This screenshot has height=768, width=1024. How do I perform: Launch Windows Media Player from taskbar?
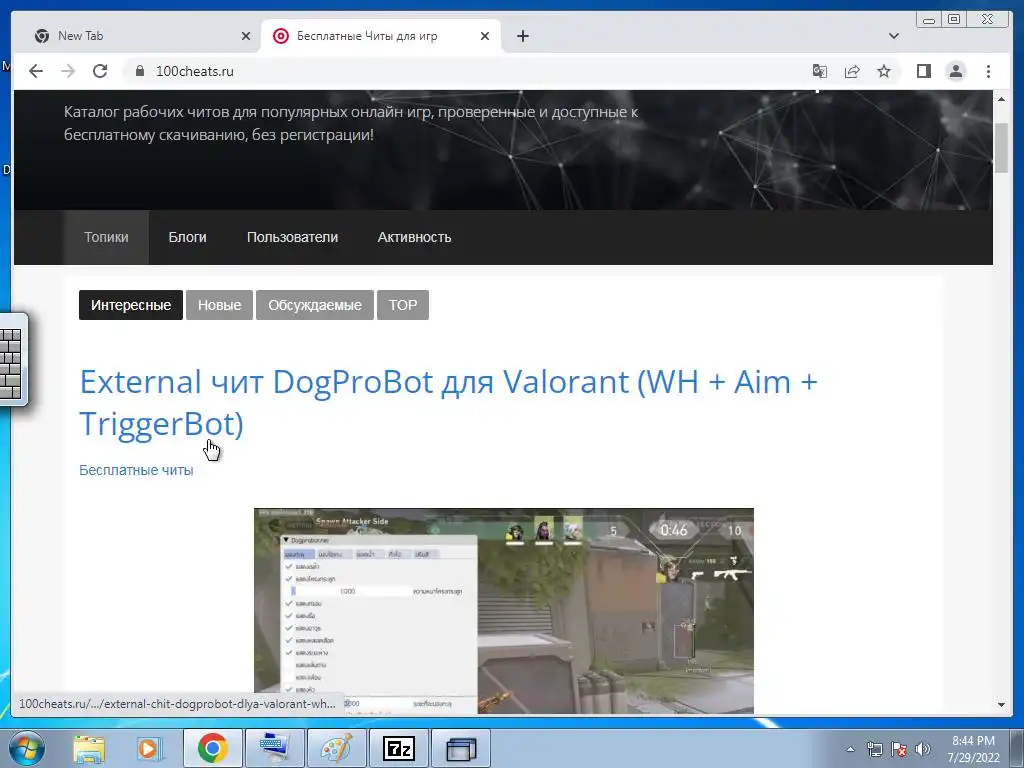150,748
